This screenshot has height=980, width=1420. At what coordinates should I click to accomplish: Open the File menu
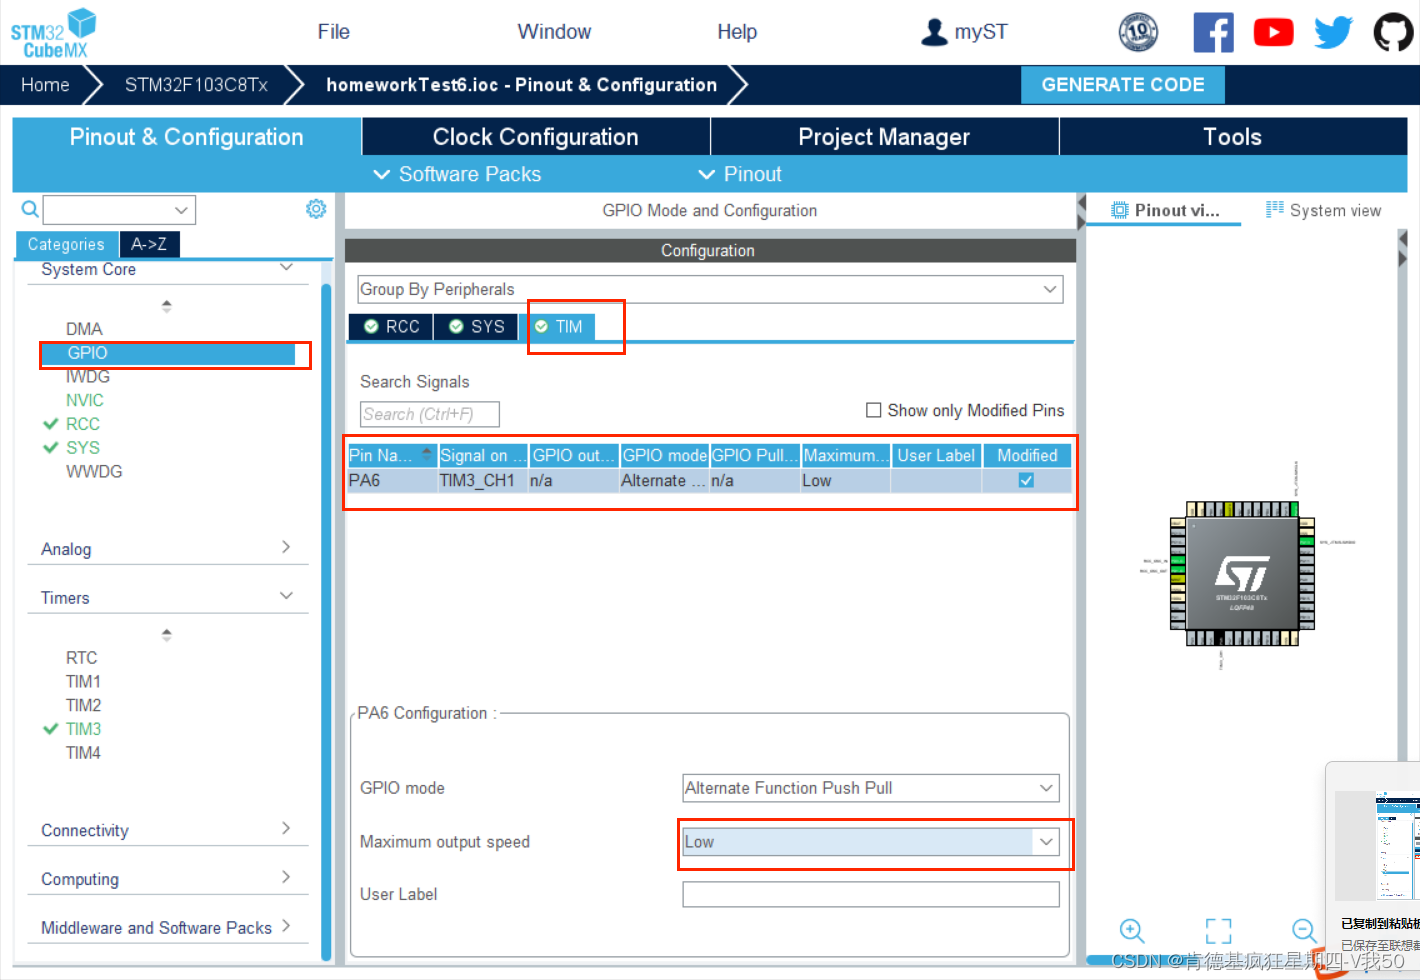(334, 32)
